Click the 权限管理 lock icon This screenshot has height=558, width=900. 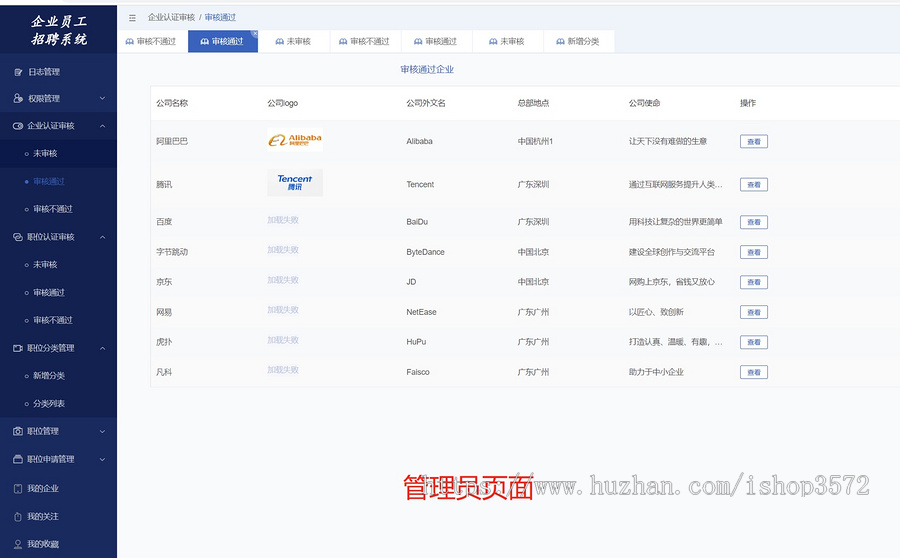click(18, 98)
